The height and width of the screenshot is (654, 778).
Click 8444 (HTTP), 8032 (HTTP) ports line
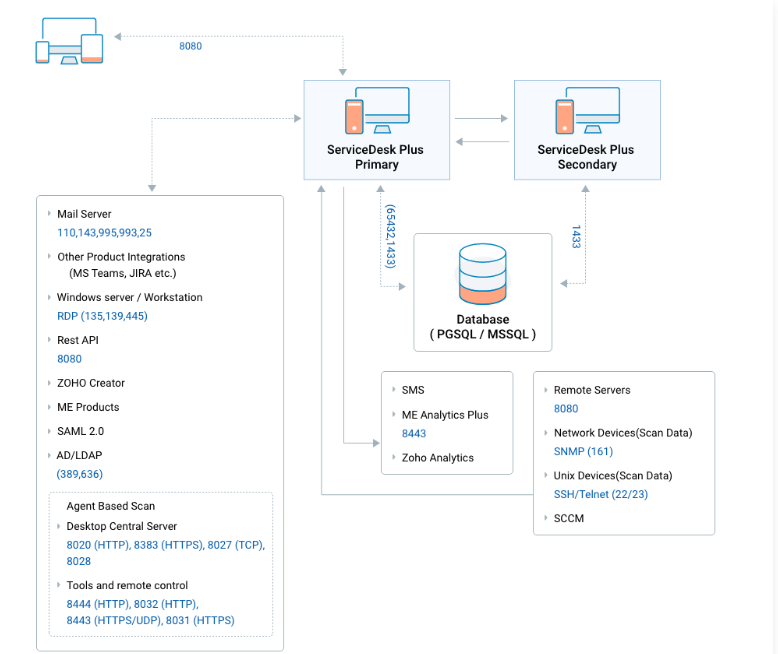(132, 604)
